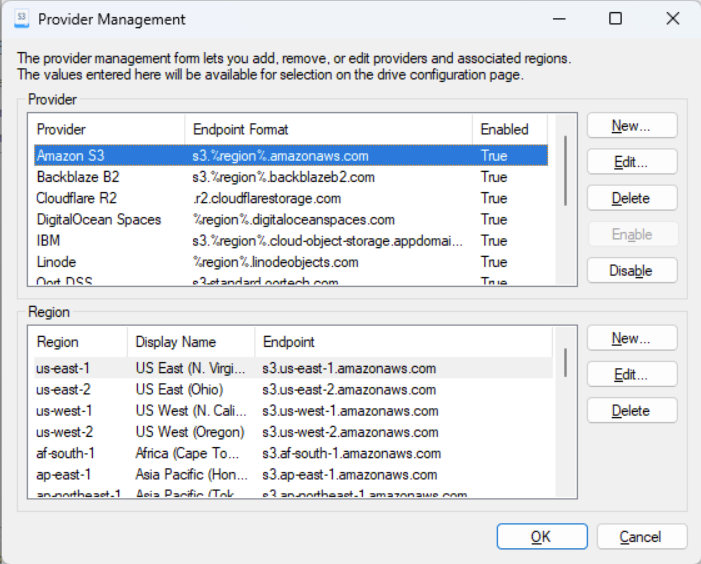This screenshot has width=701, height=564.
Task: Click True value in Cloudflare R2 row
Action: point(494,198)
